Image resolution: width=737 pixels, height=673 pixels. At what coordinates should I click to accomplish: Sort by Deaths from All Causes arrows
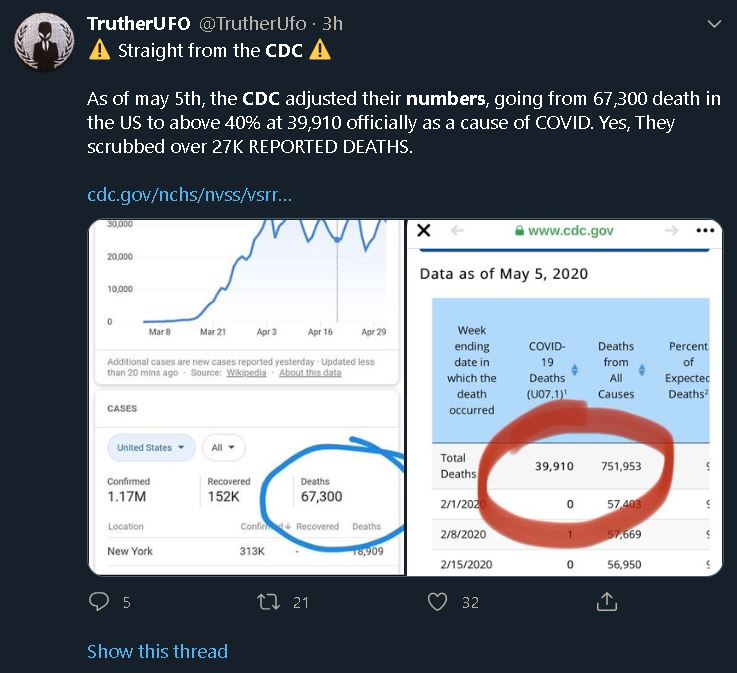(642, 370)
